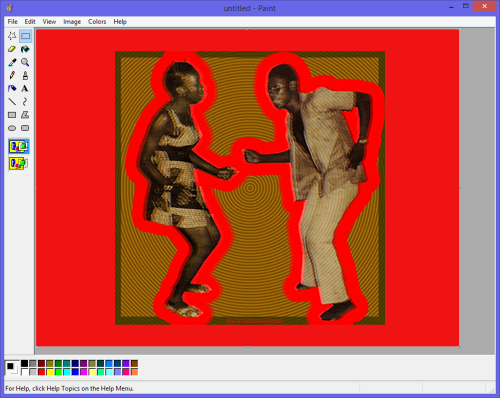Choose the rectangular Select tool
The image size is (500, 398).
(25, 36)
